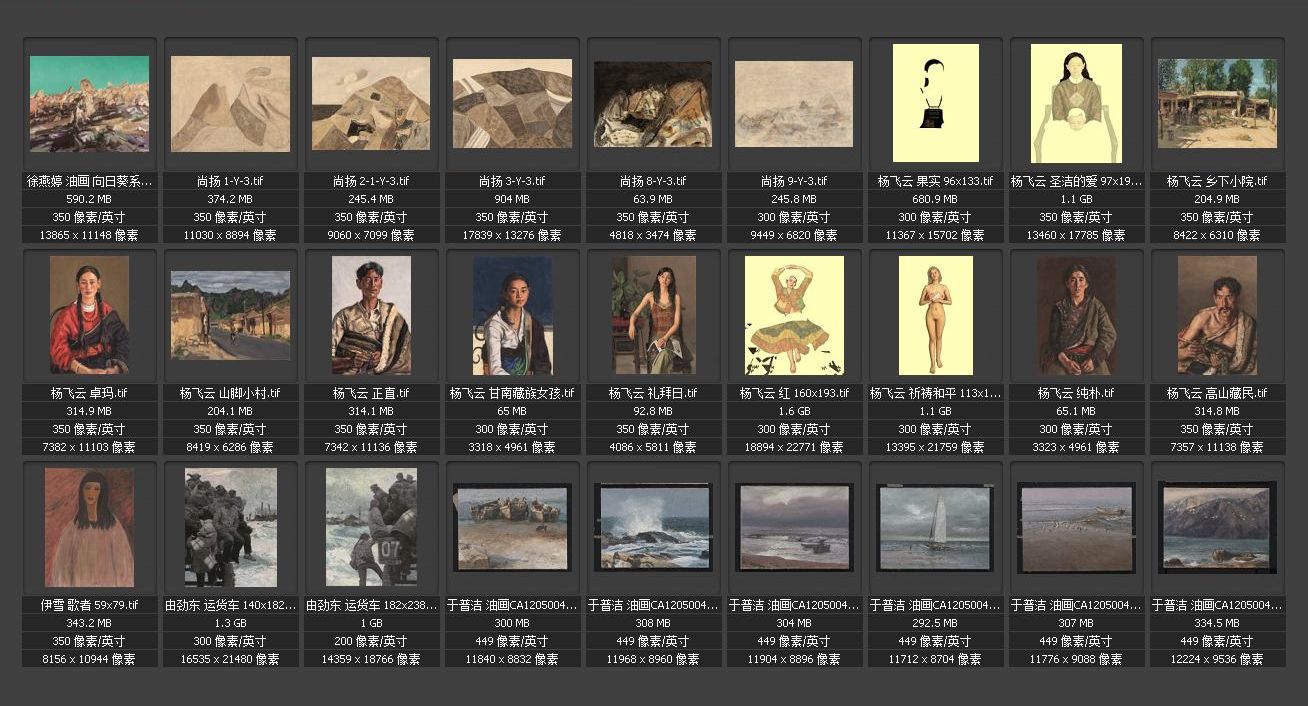The image size is (1308, 706).
Task: Open the 尚扬 1-Y-3.tif thumbnail
Action: point(230,103)
